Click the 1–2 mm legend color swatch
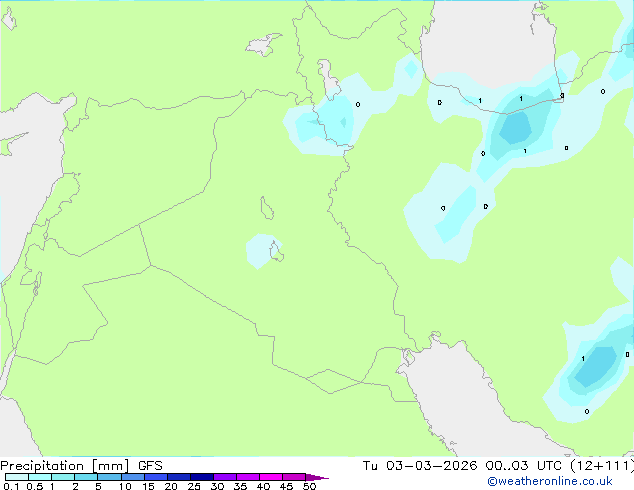Viewport: 634px width, 490px height. click(63, 477)
